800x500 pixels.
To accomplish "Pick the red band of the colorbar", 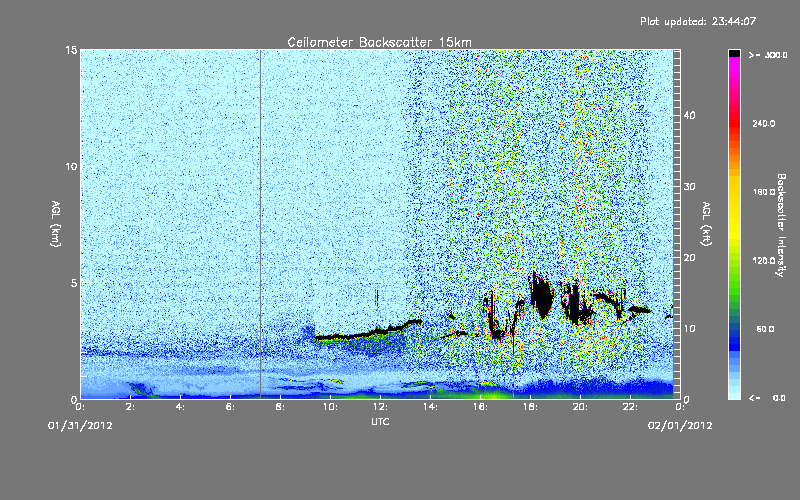I will tap(734, 124).
